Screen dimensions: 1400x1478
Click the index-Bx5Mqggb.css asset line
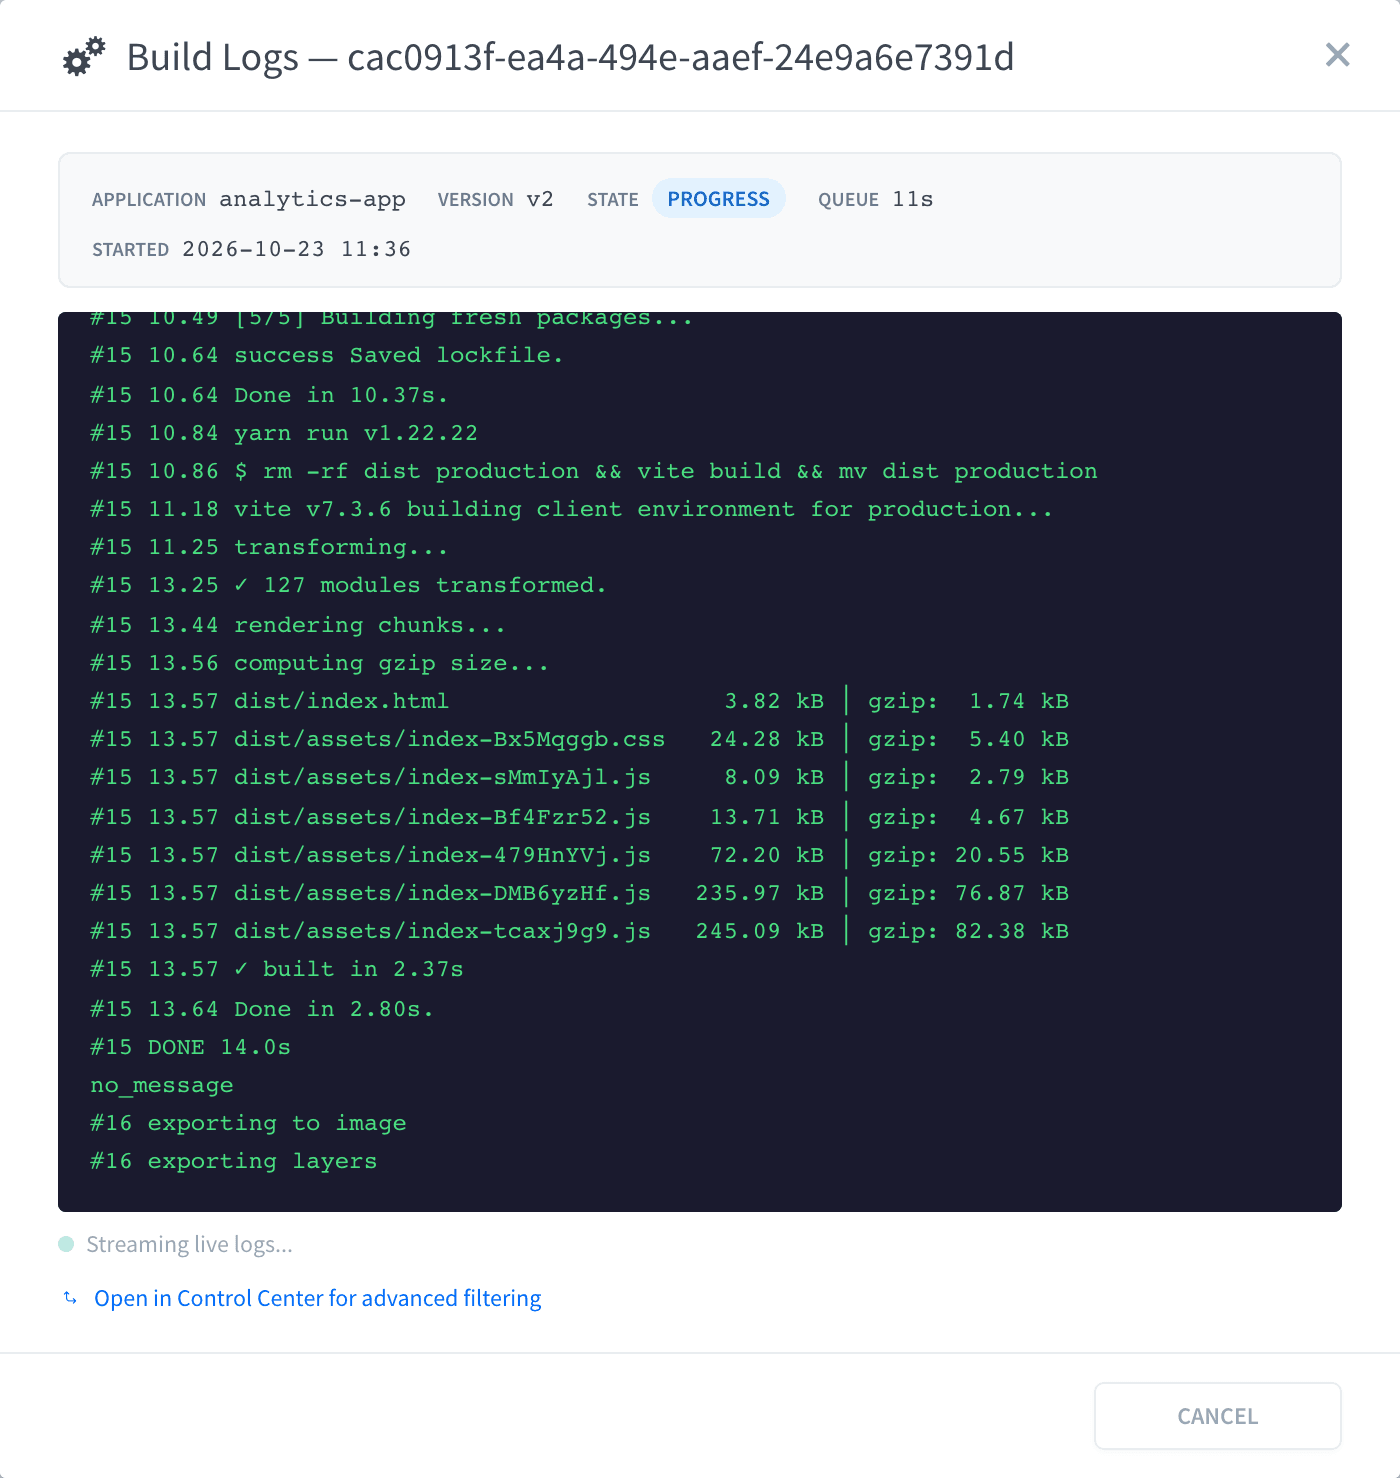point(579,739)
